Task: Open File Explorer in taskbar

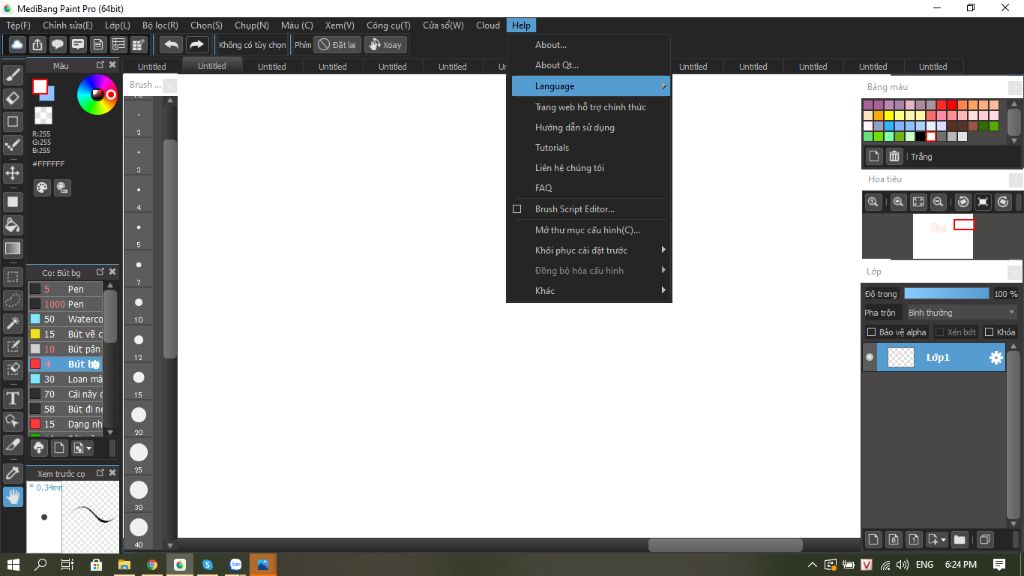Action: (124, 565)
